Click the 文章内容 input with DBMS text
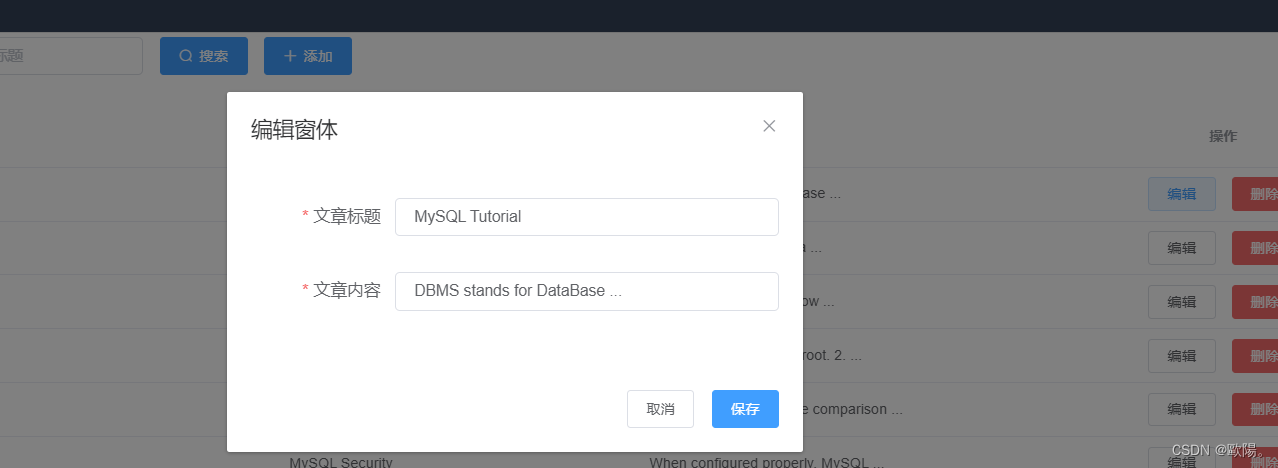This screenshot has height=468, width=1278. point(586,291)
